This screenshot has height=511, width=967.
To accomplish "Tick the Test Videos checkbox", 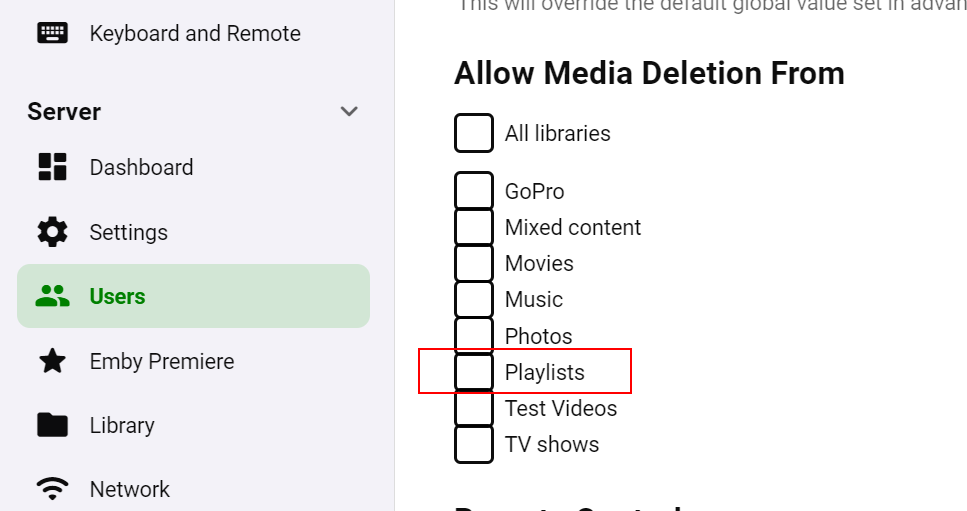I will (474, 408).
